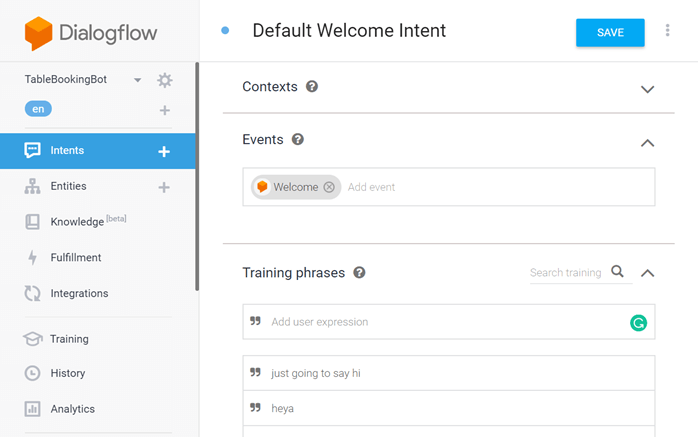Click the Intents speech bubble icon
This screenshot has width=698, height=437.
[32, 150]
